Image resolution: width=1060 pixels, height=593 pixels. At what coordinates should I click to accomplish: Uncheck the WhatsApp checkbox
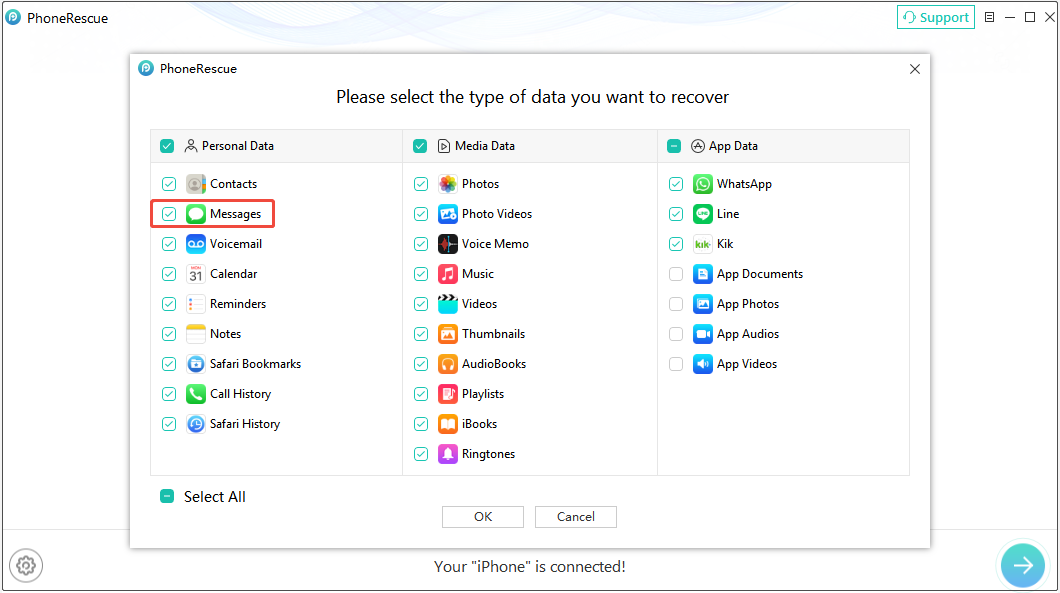(x=676, y=184)
